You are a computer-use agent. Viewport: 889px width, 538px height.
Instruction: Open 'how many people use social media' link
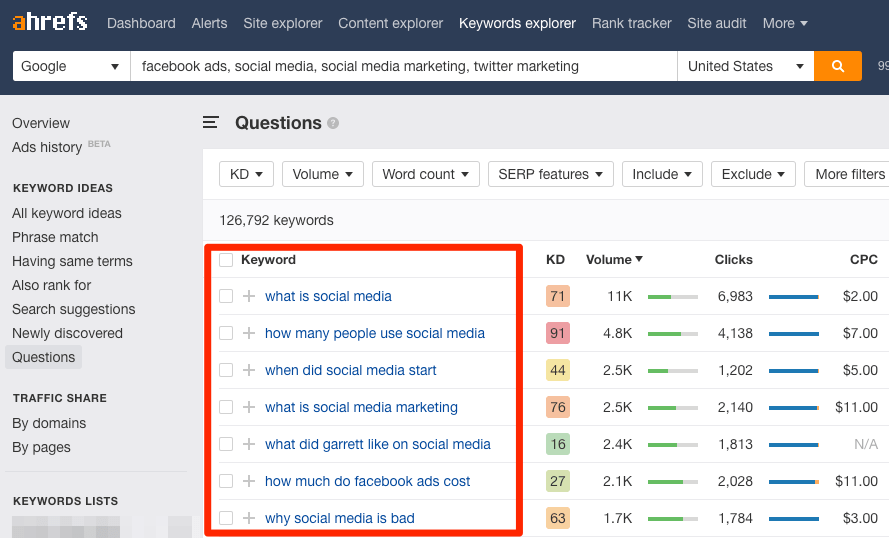coord(375,333)
